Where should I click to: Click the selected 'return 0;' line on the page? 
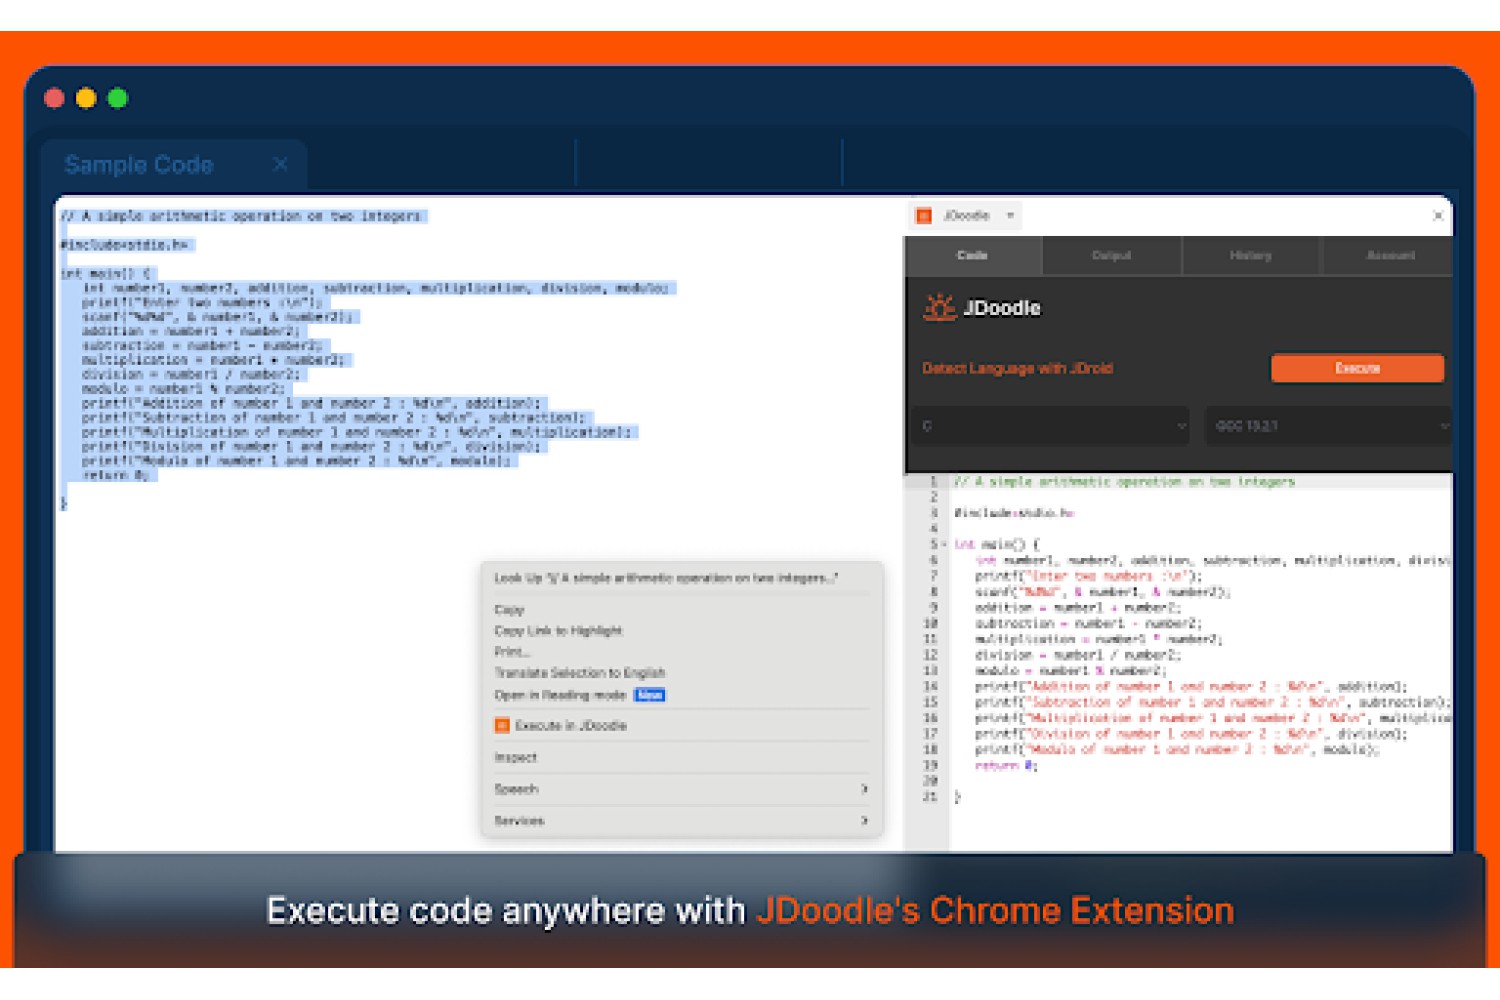116,476
